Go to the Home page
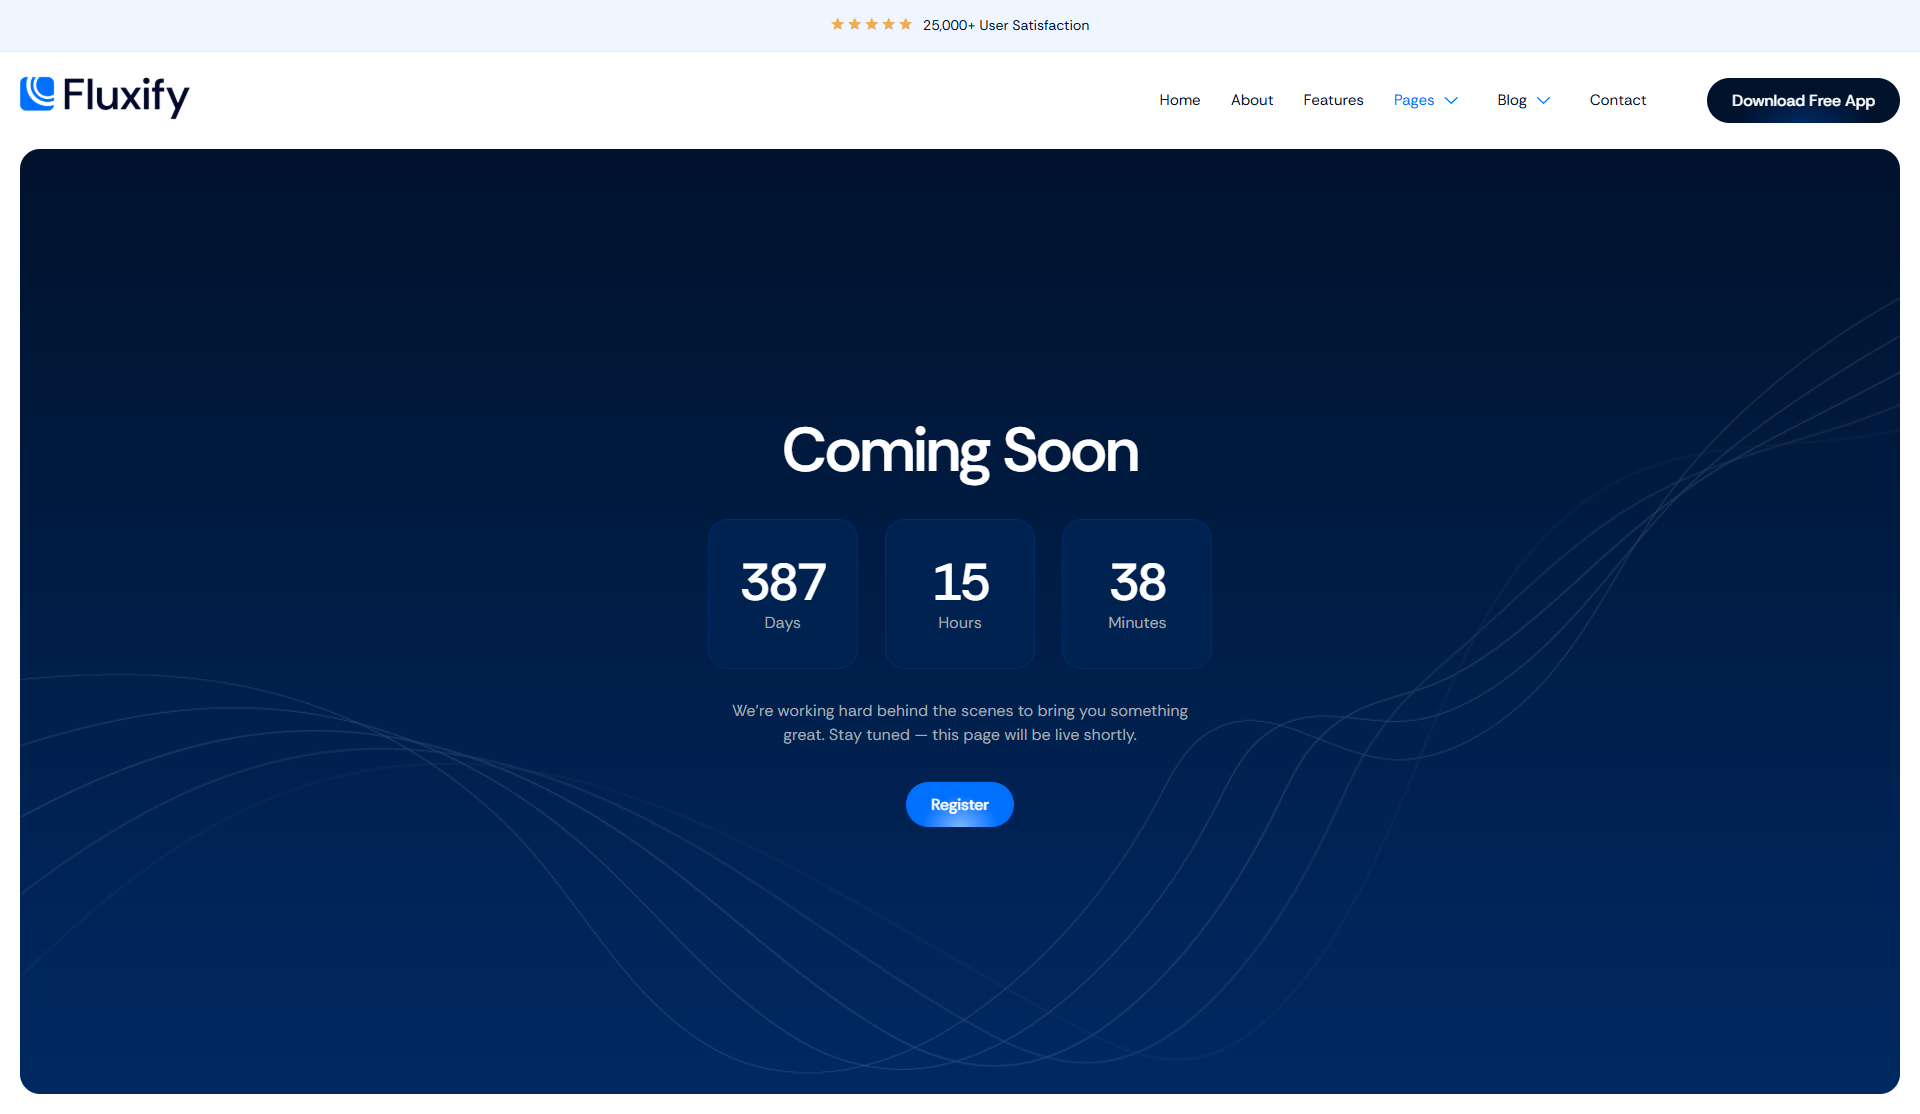Screen dimensions: 1920x1114 pos(1179,100)
